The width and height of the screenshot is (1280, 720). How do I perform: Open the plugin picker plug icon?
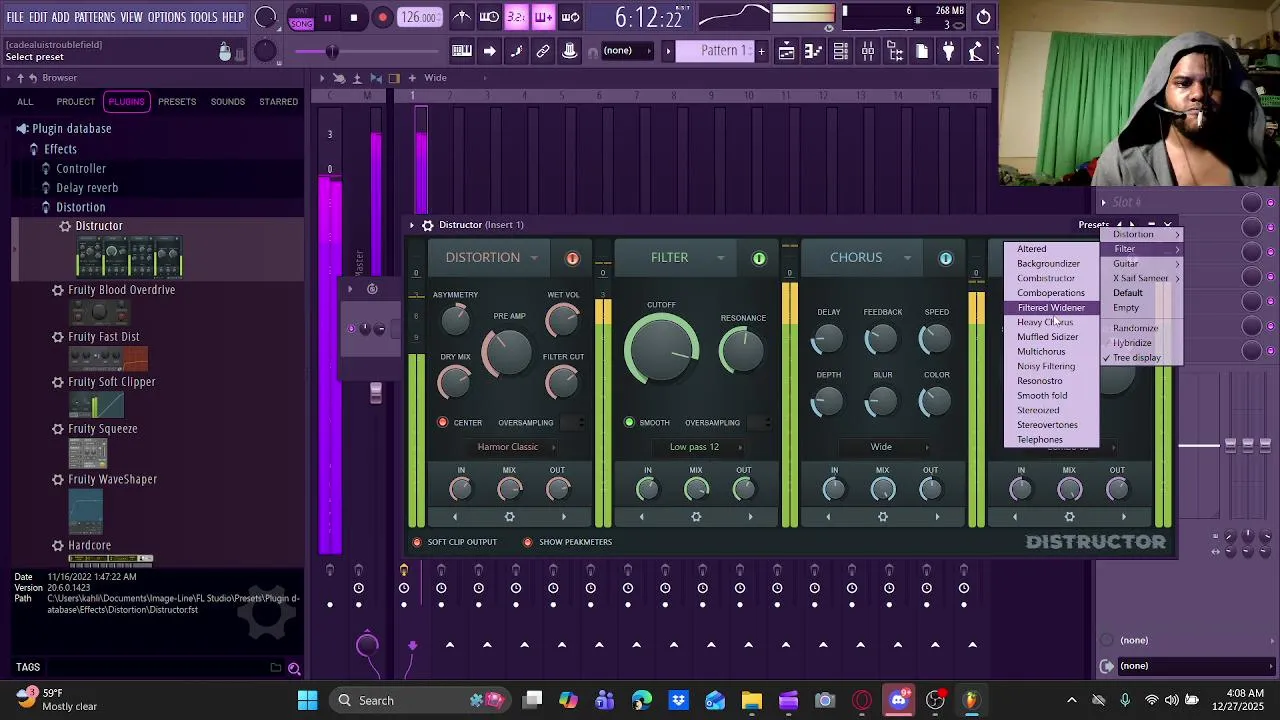(949, 51)
